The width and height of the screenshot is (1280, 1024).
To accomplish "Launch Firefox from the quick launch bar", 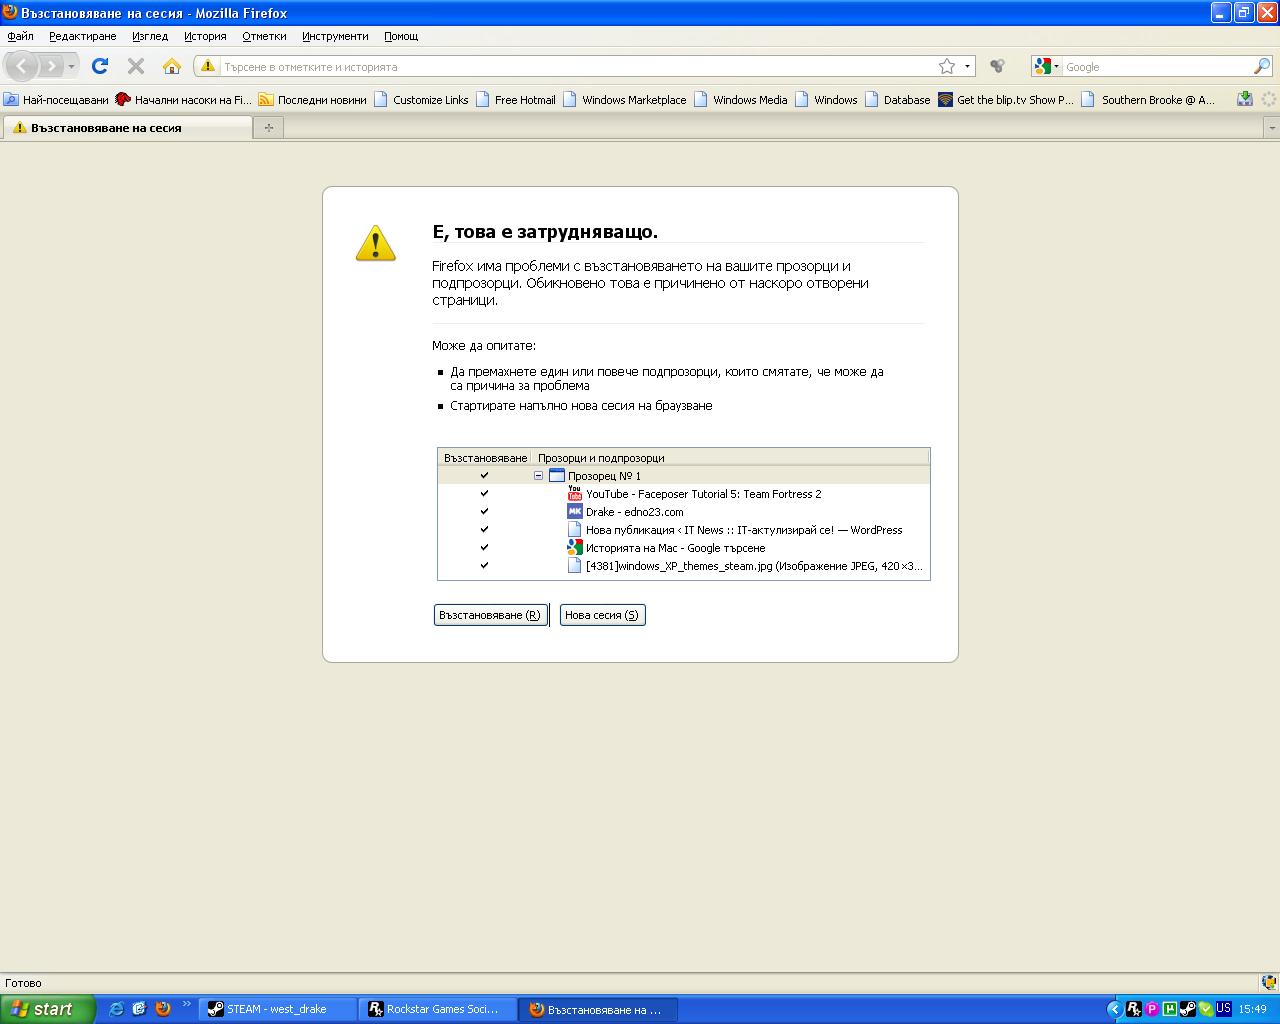I will [163, 1009].
